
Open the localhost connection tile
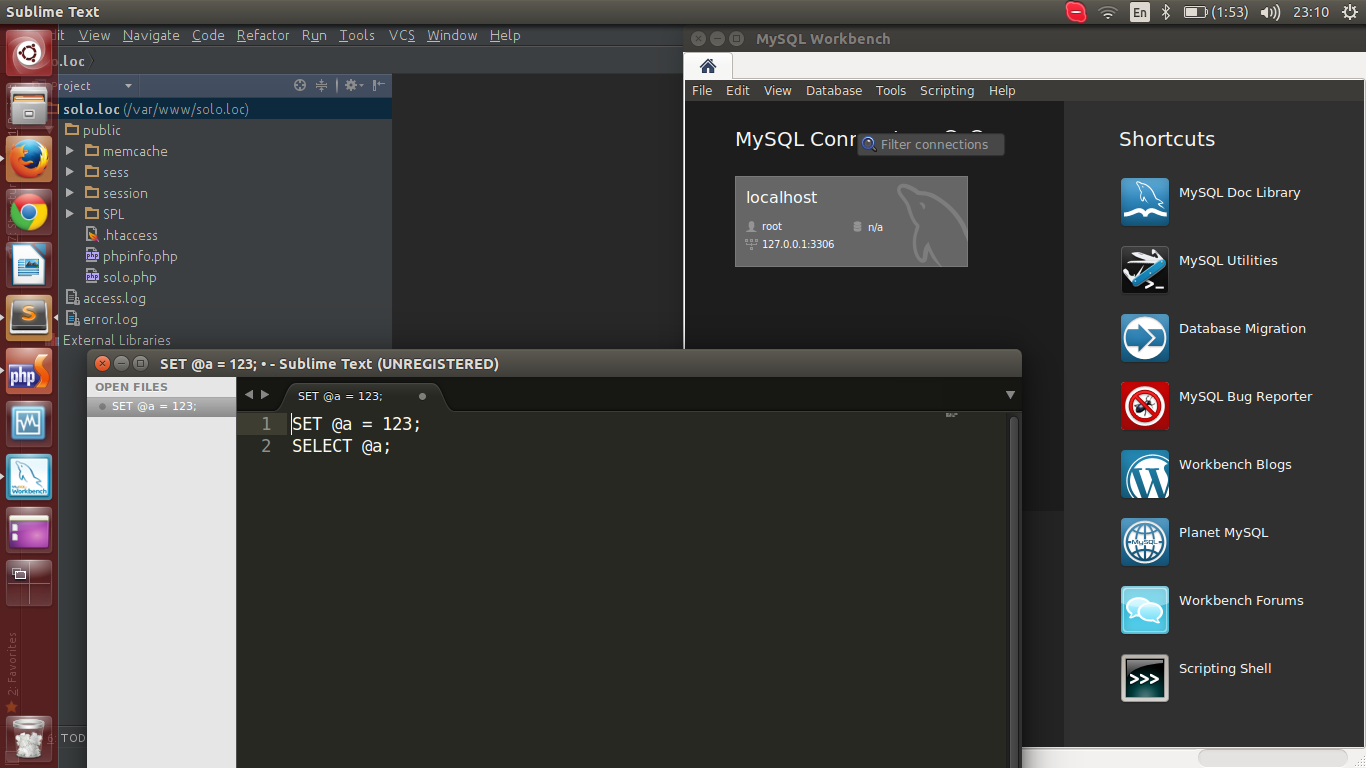(851, 221)
